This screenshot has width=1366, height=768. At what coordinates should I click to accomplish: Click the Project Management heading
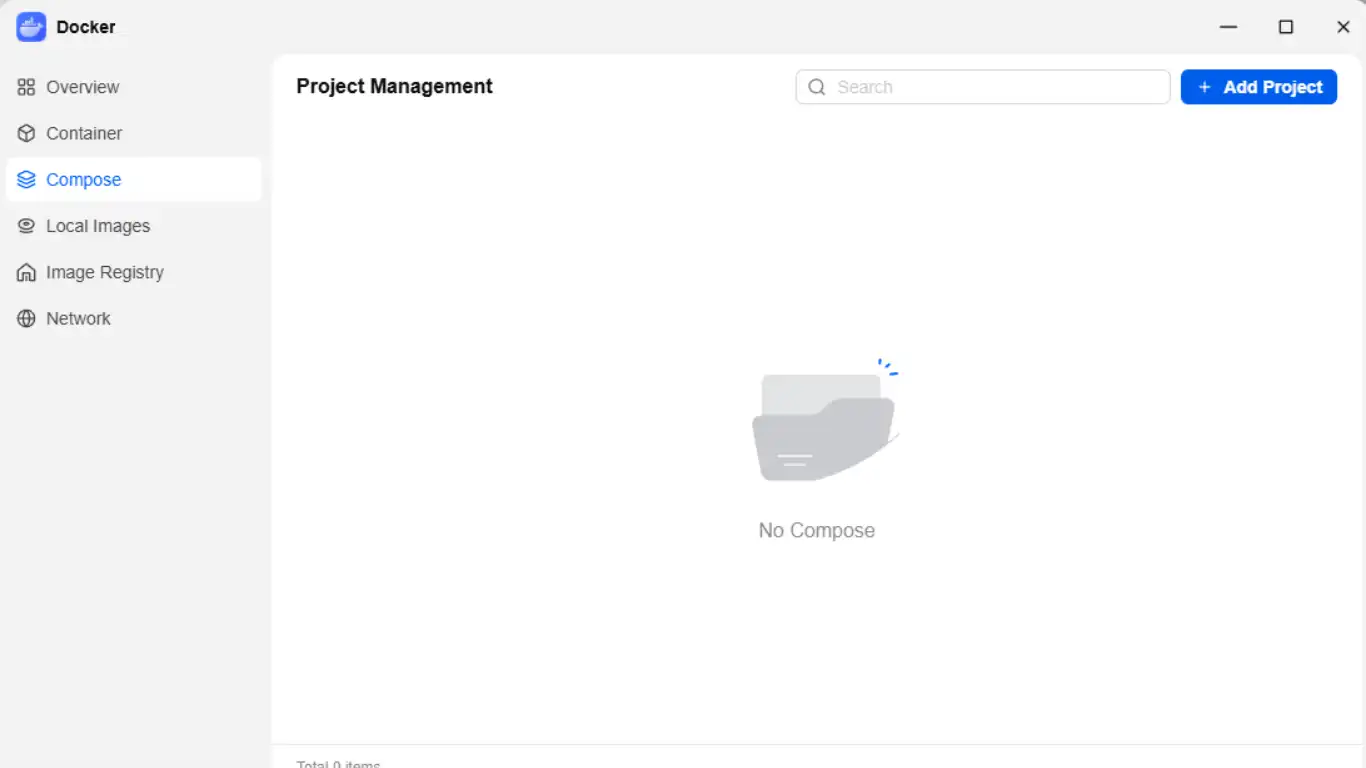point(394,87)
